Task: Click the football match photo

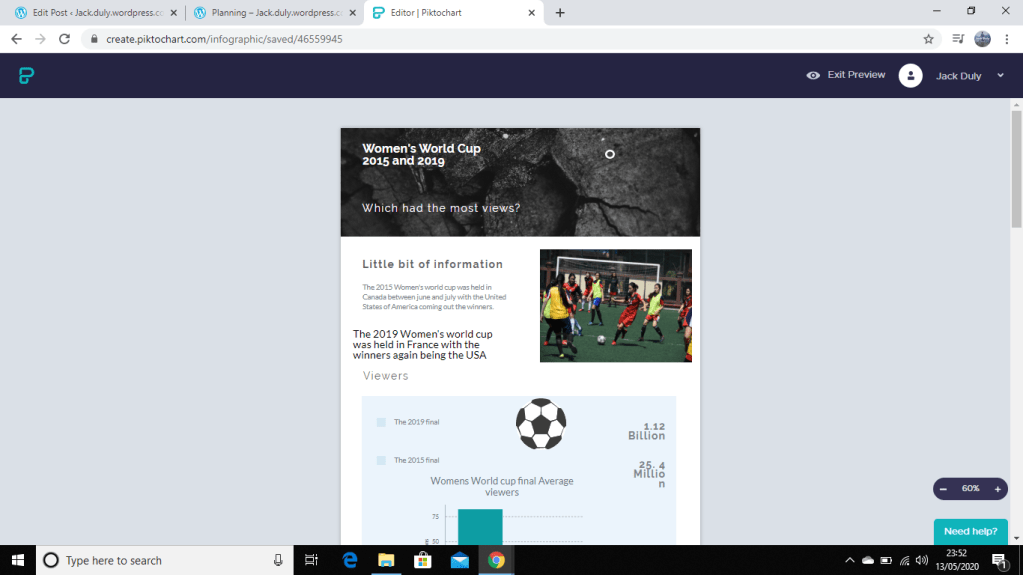Action: pyautogui.click(x=615, y=305)
